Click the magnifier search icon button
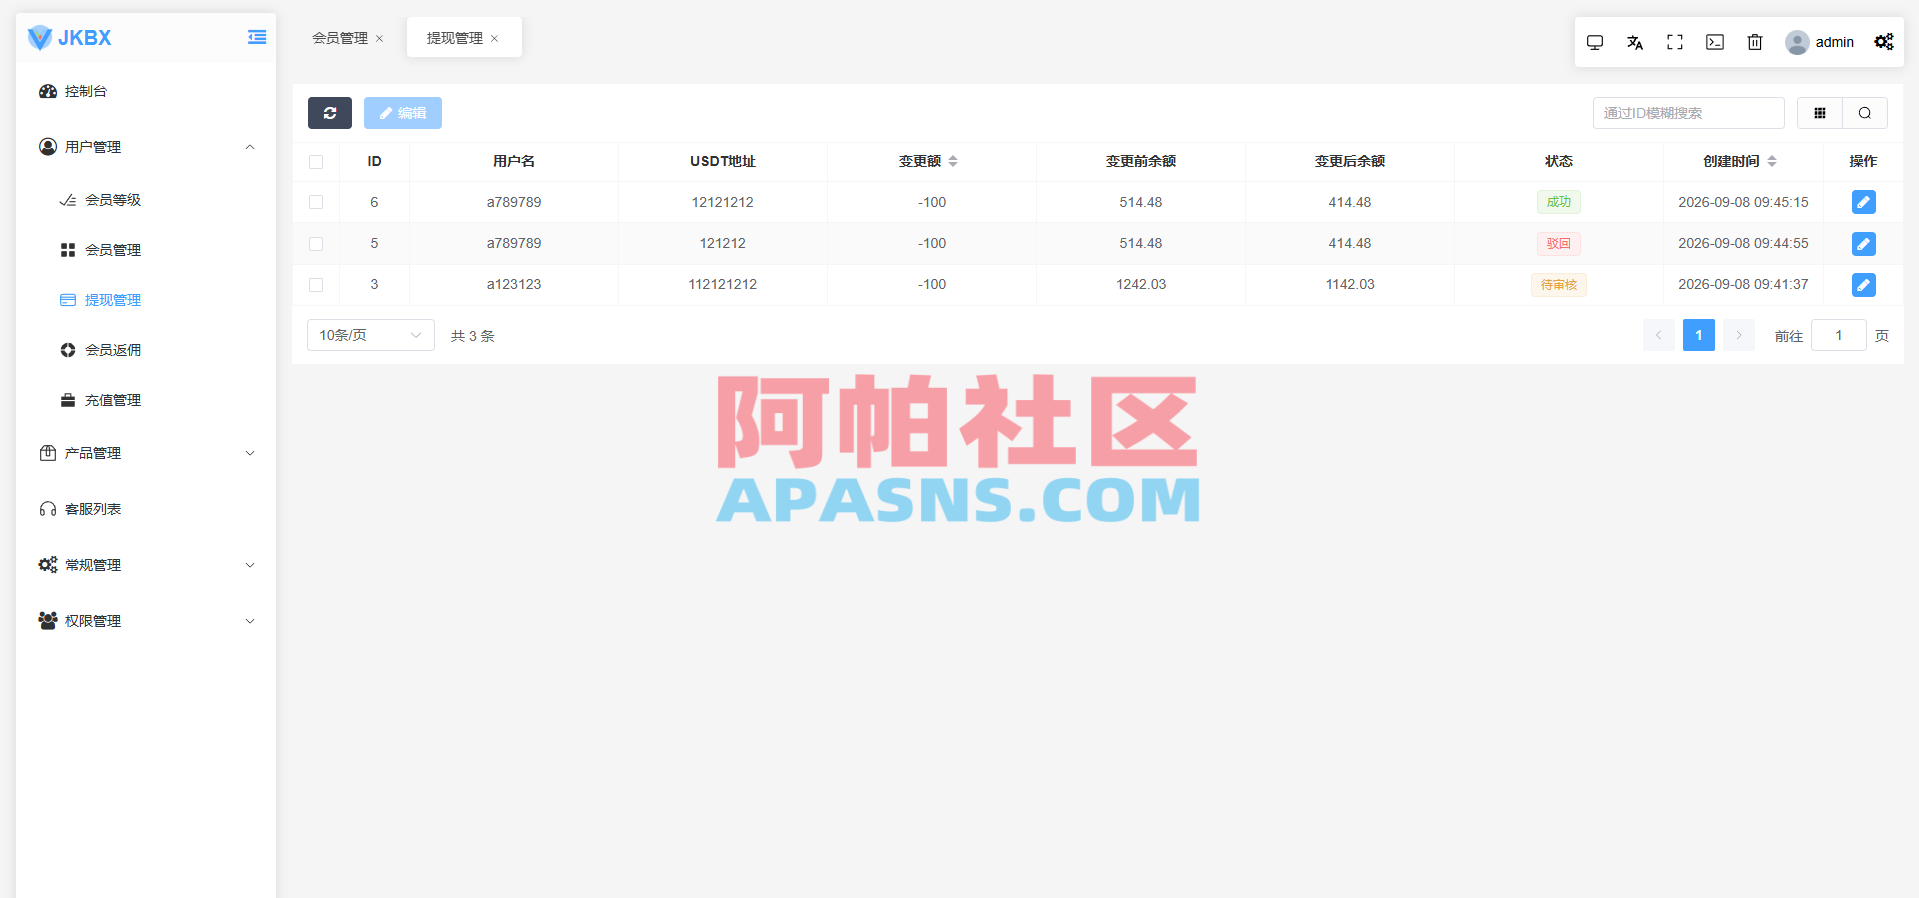This screenshot has height=898, width=1919. [1865, 113]
